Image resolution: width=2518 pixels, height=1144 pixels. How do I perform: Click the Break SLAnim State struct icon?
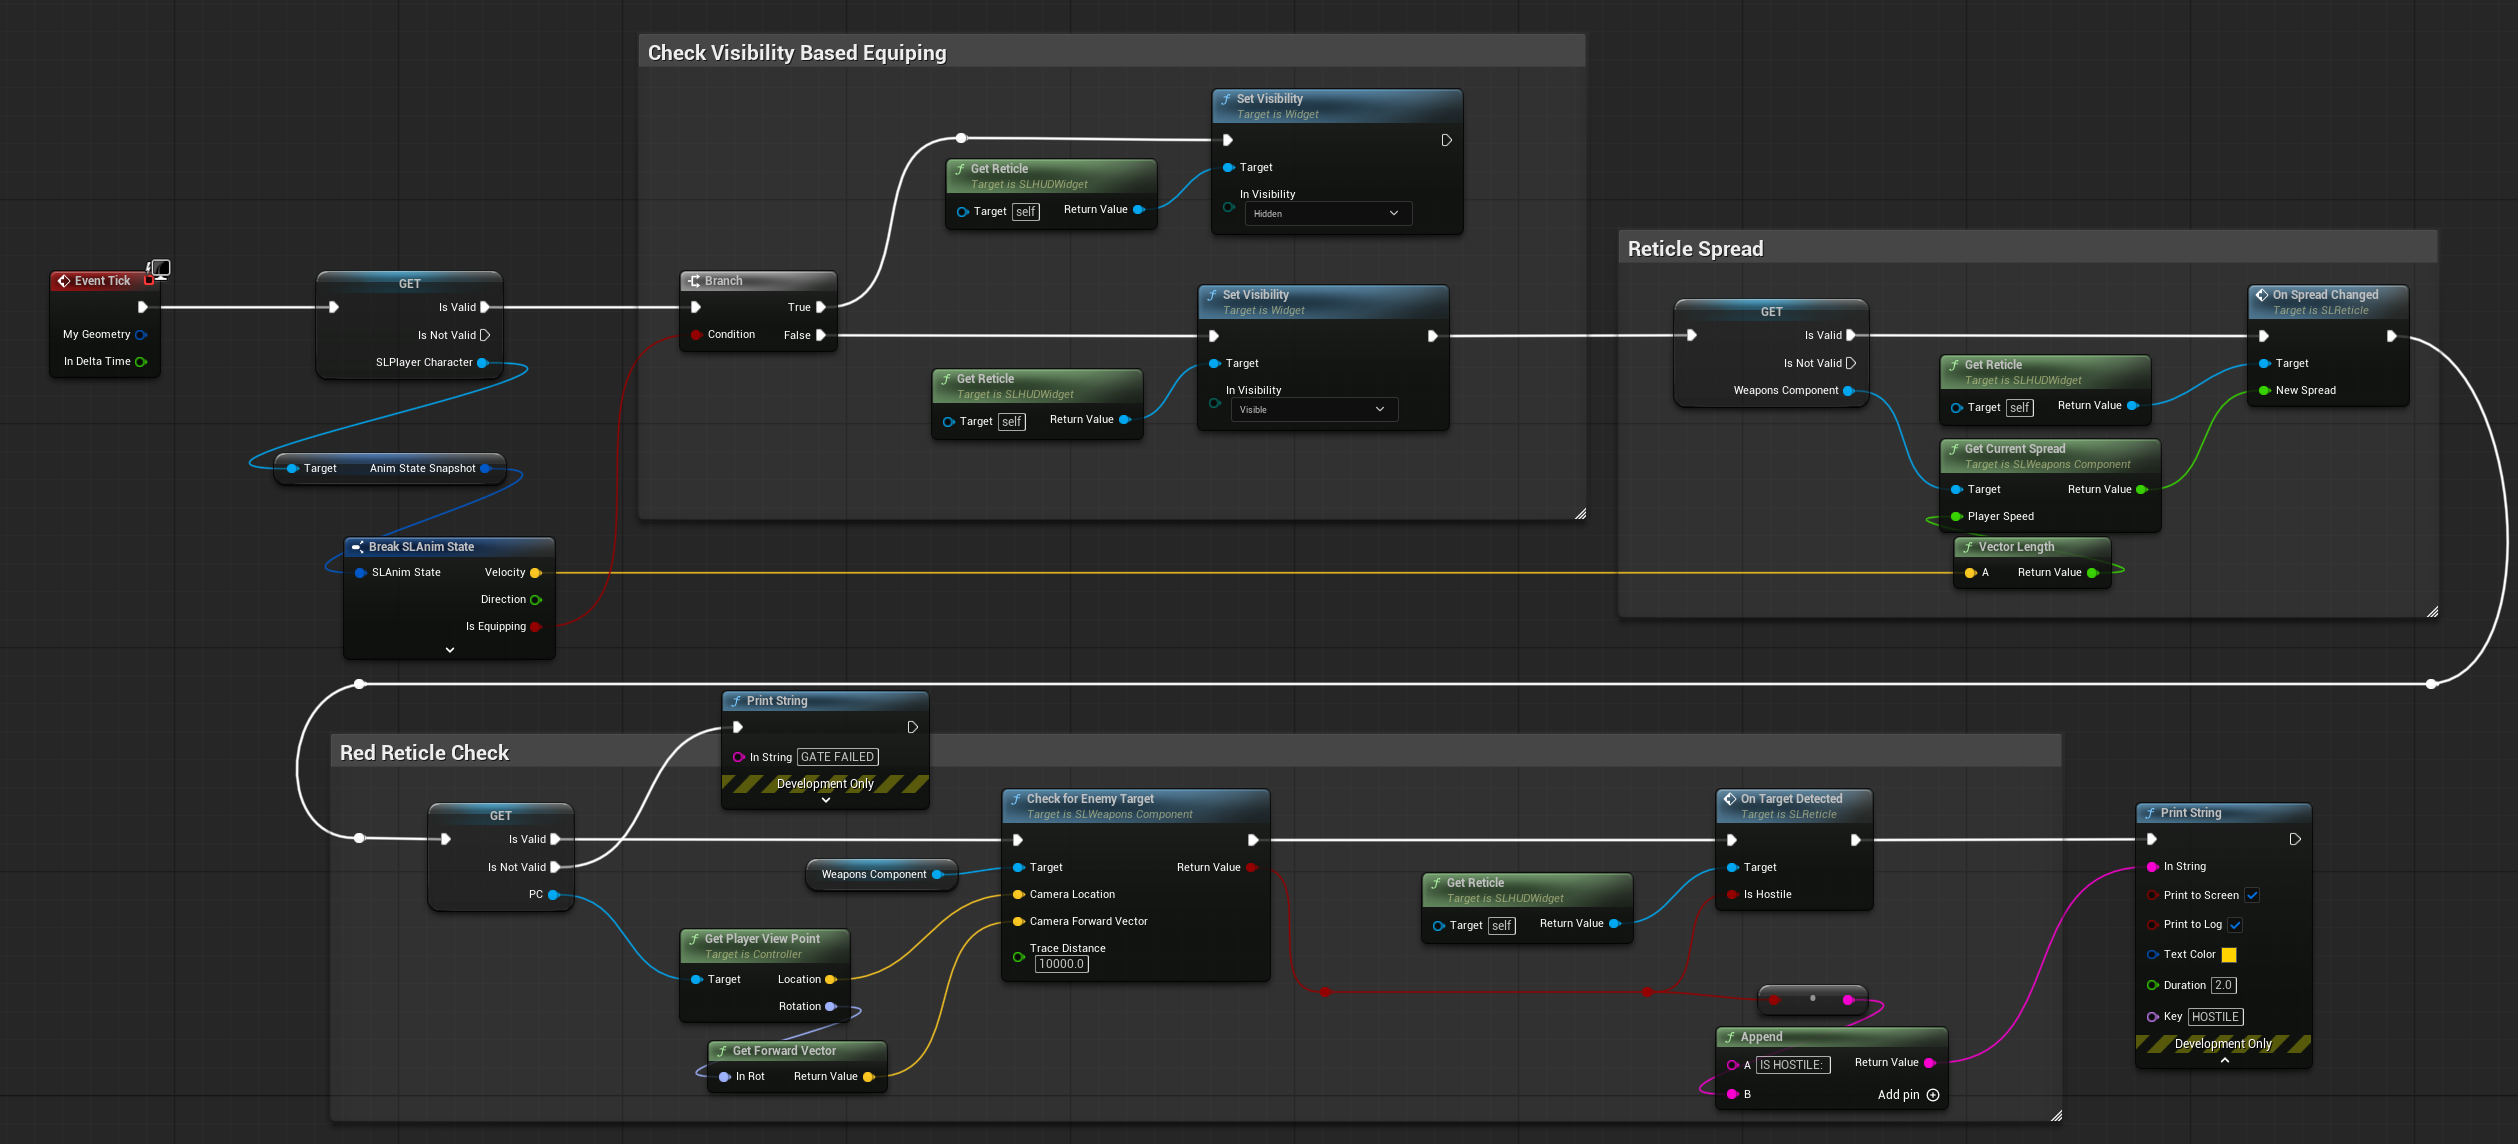[357, 547]
